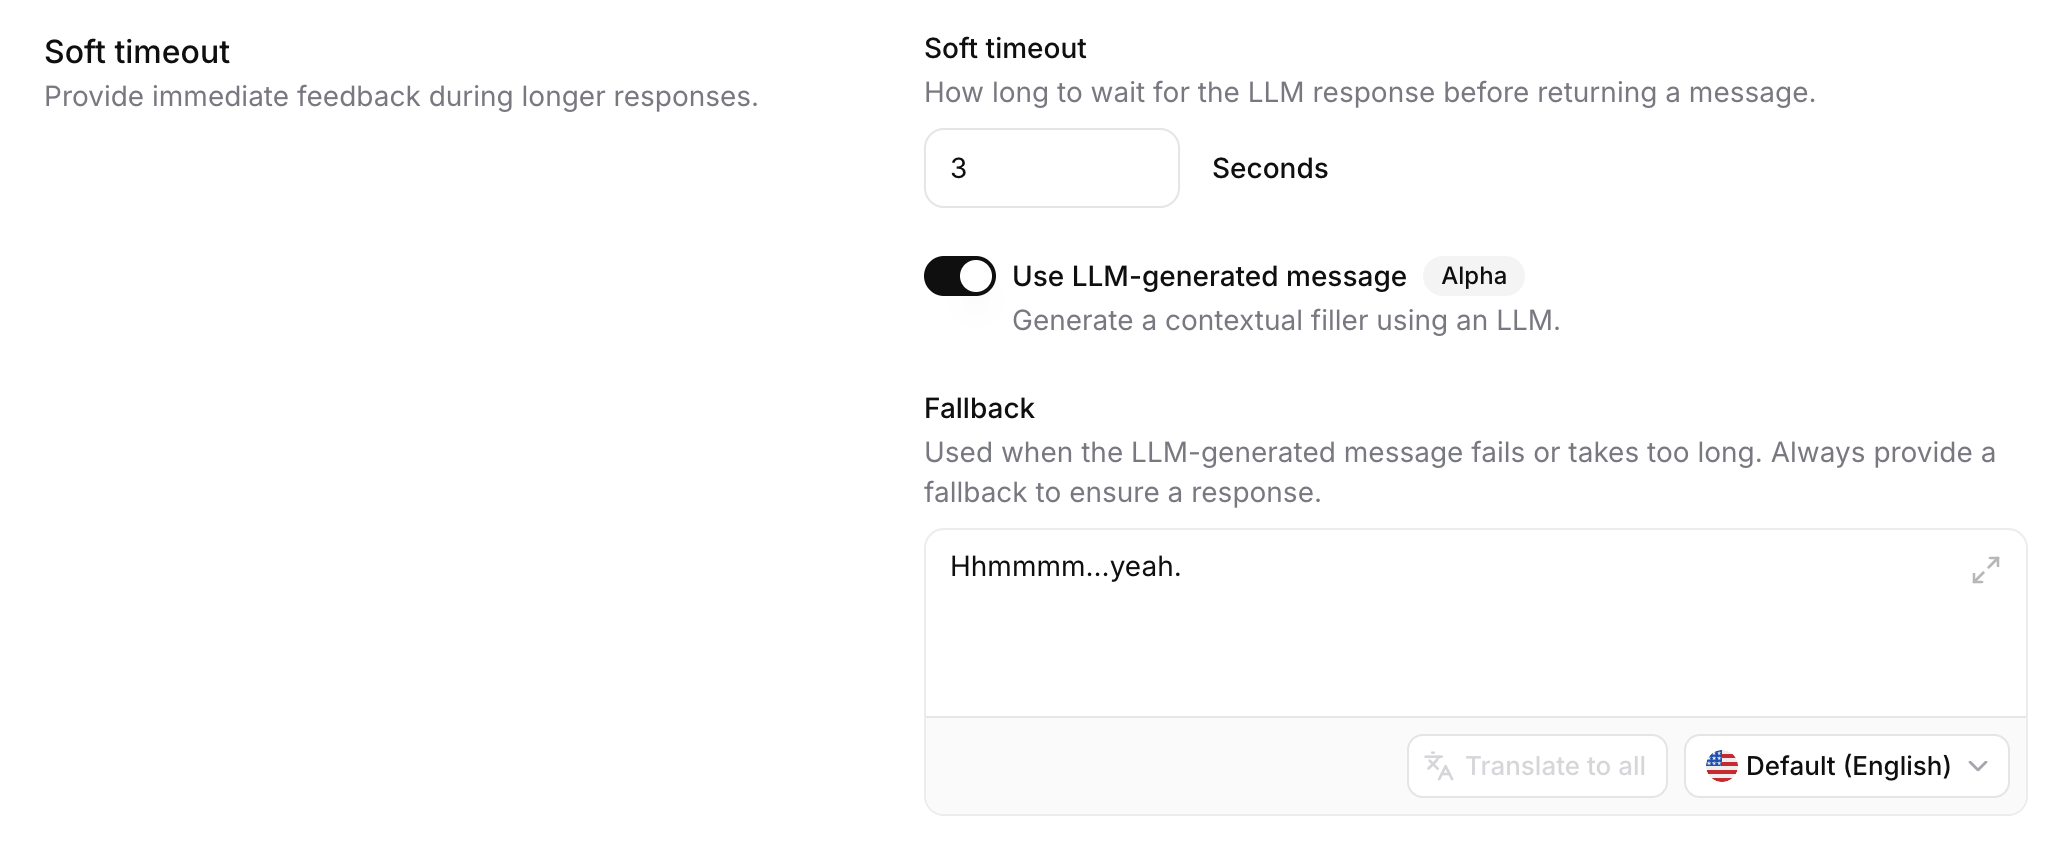The width and height of the screenshot is (2052, 844).
Task: Click the Alpha badge beside LLM-generated message
Action: coord(1473,276)
